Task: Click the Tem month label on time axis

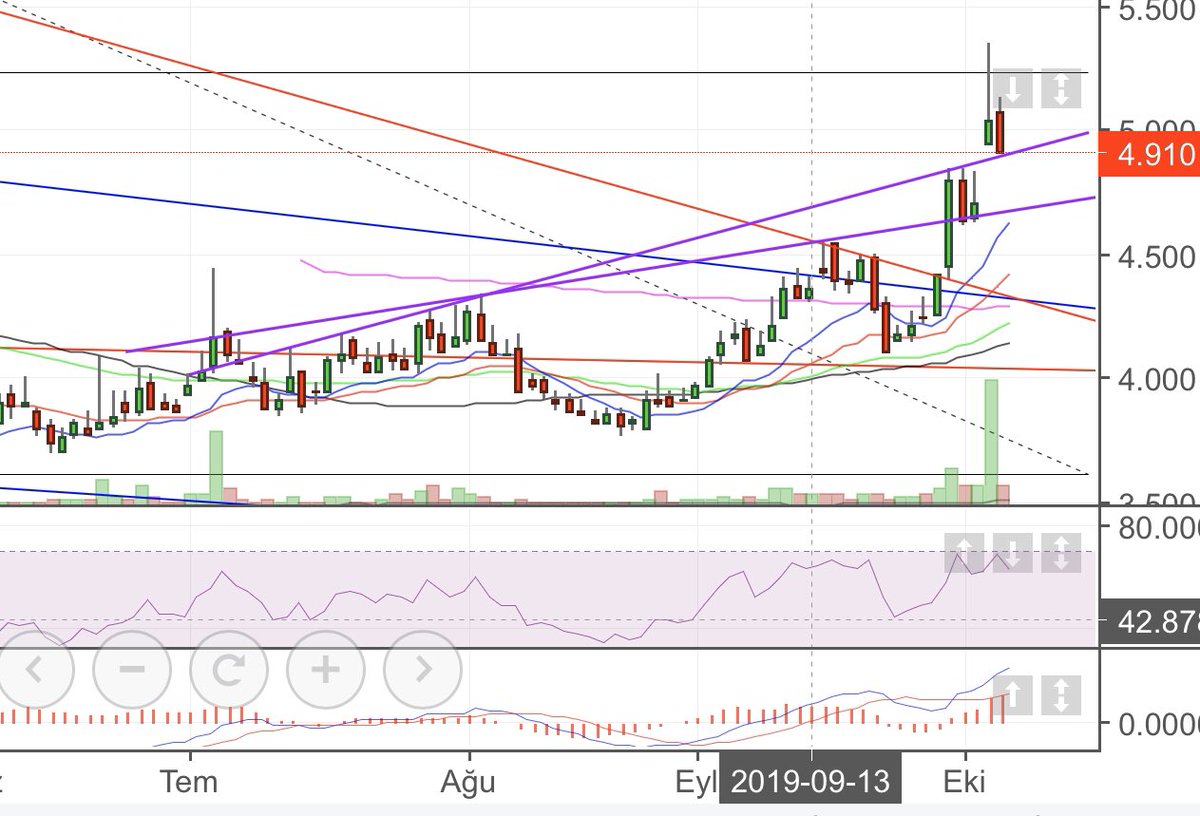Action: [x=189, y=782]
